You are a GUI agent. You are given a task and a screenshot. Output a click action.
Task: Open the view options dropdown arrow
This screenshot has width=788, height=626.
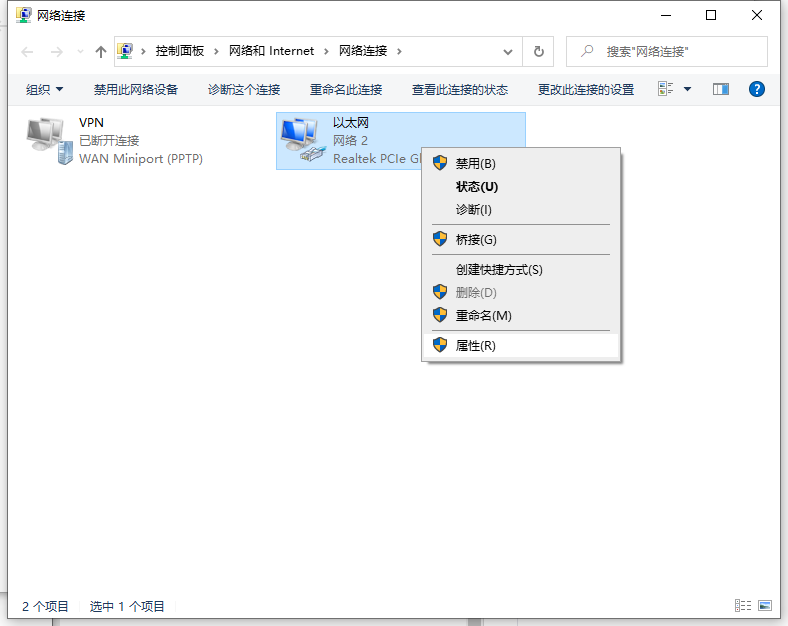click(x=687, y=89)
